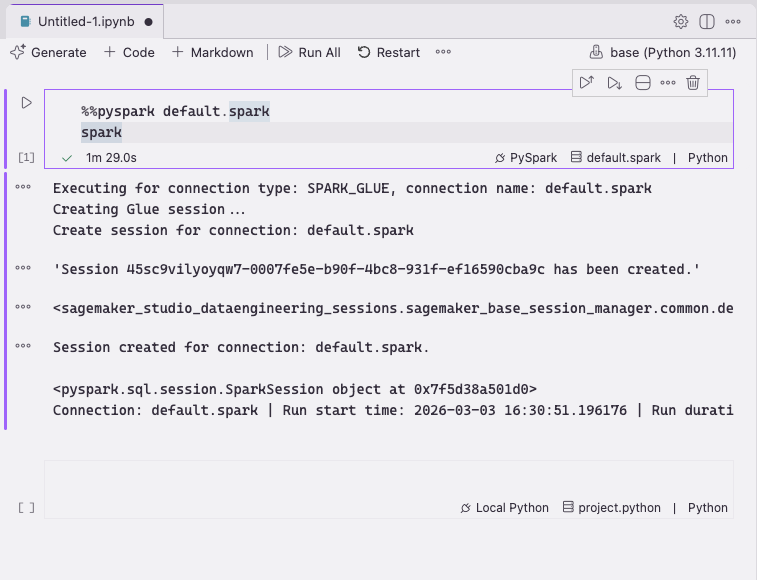Open notebook settings gear icon

coord(681,22)
